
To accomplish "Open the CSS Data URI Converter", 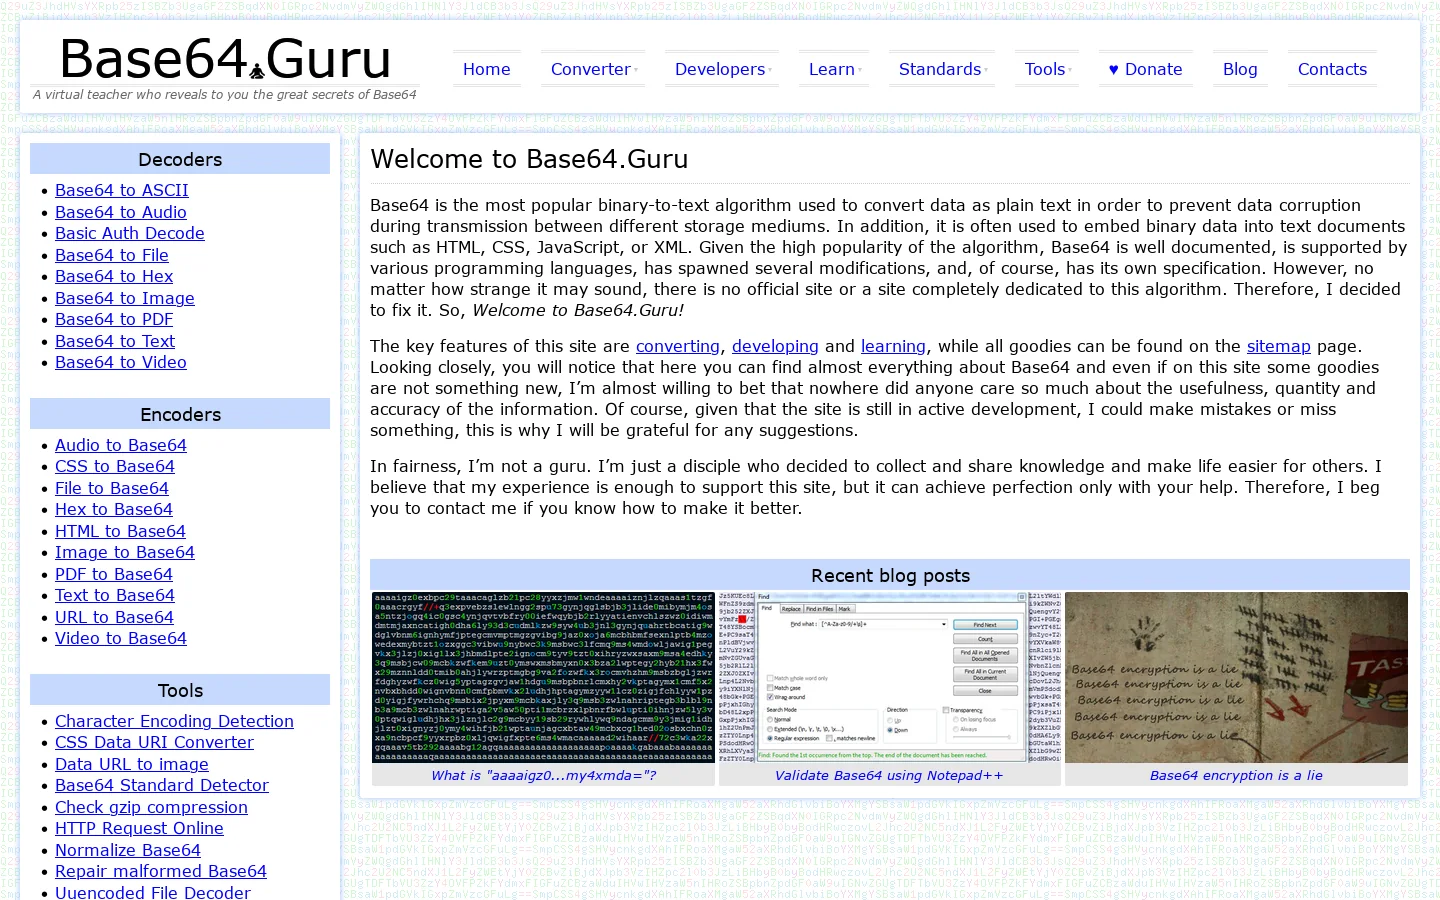I will click(154, 742).
